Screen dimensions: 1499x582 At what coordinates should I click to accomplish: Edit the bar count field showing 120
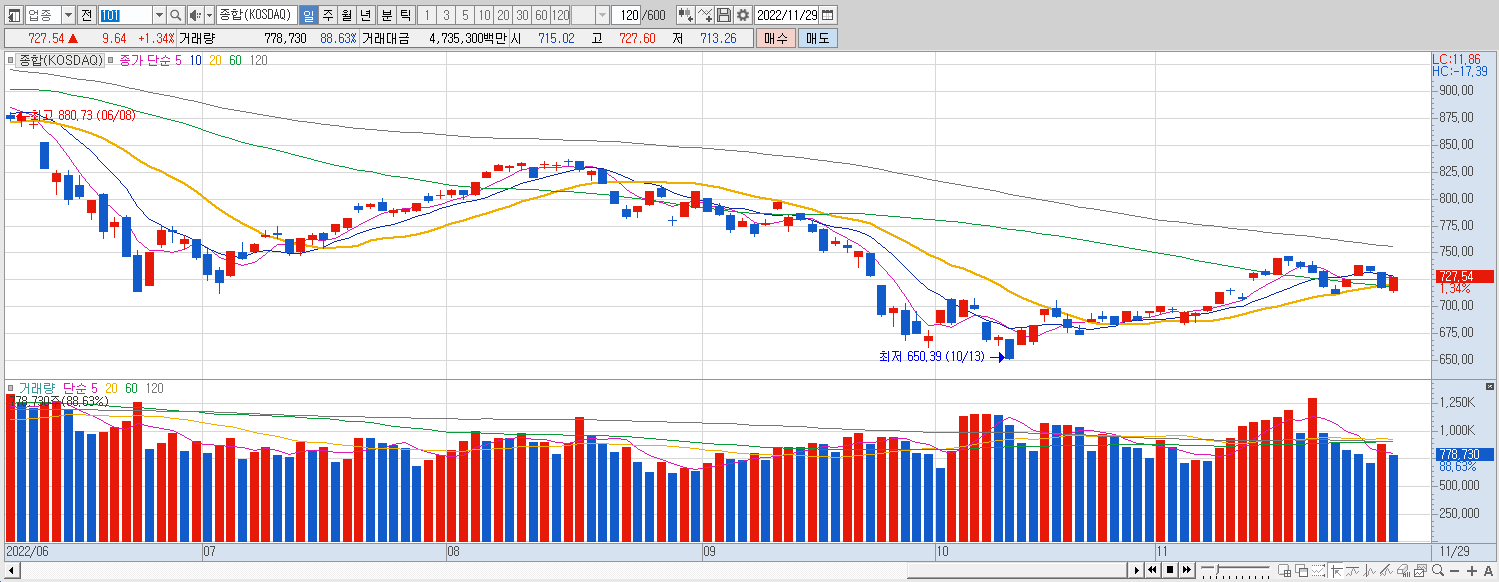pyautogui.click(x=626, y=15)
